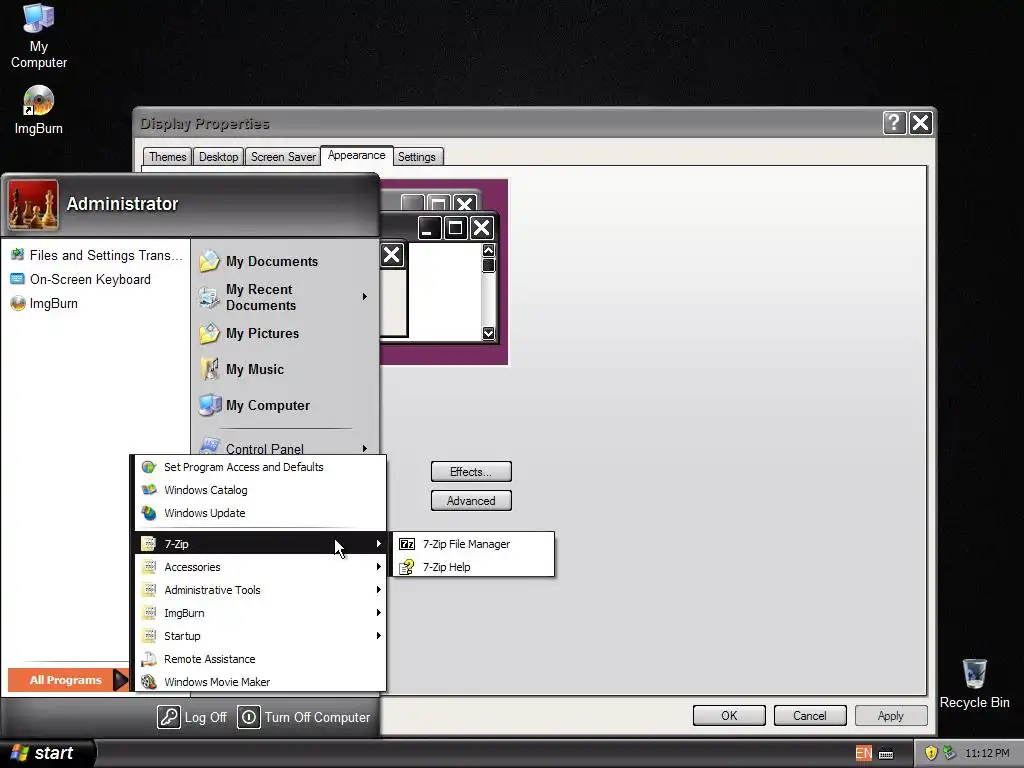Expand Administrative Tools folder

tap(261, 590)
